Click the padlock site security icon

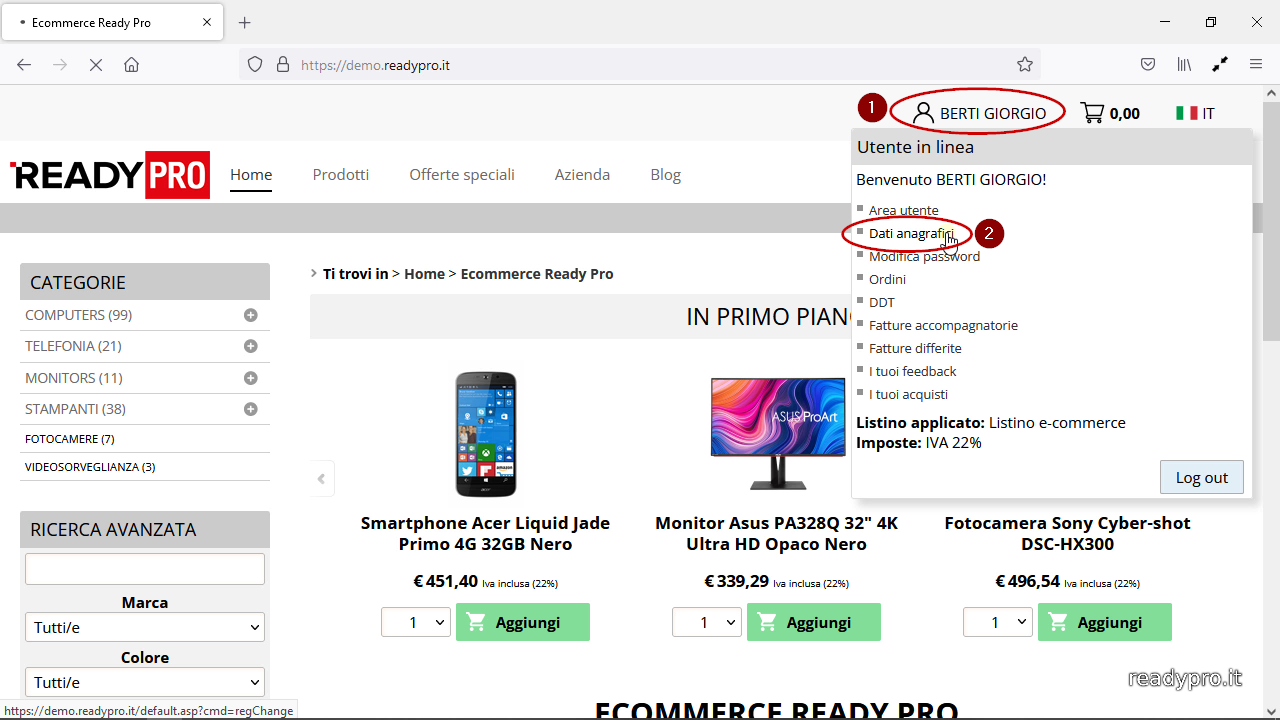(x=283, y=65)
